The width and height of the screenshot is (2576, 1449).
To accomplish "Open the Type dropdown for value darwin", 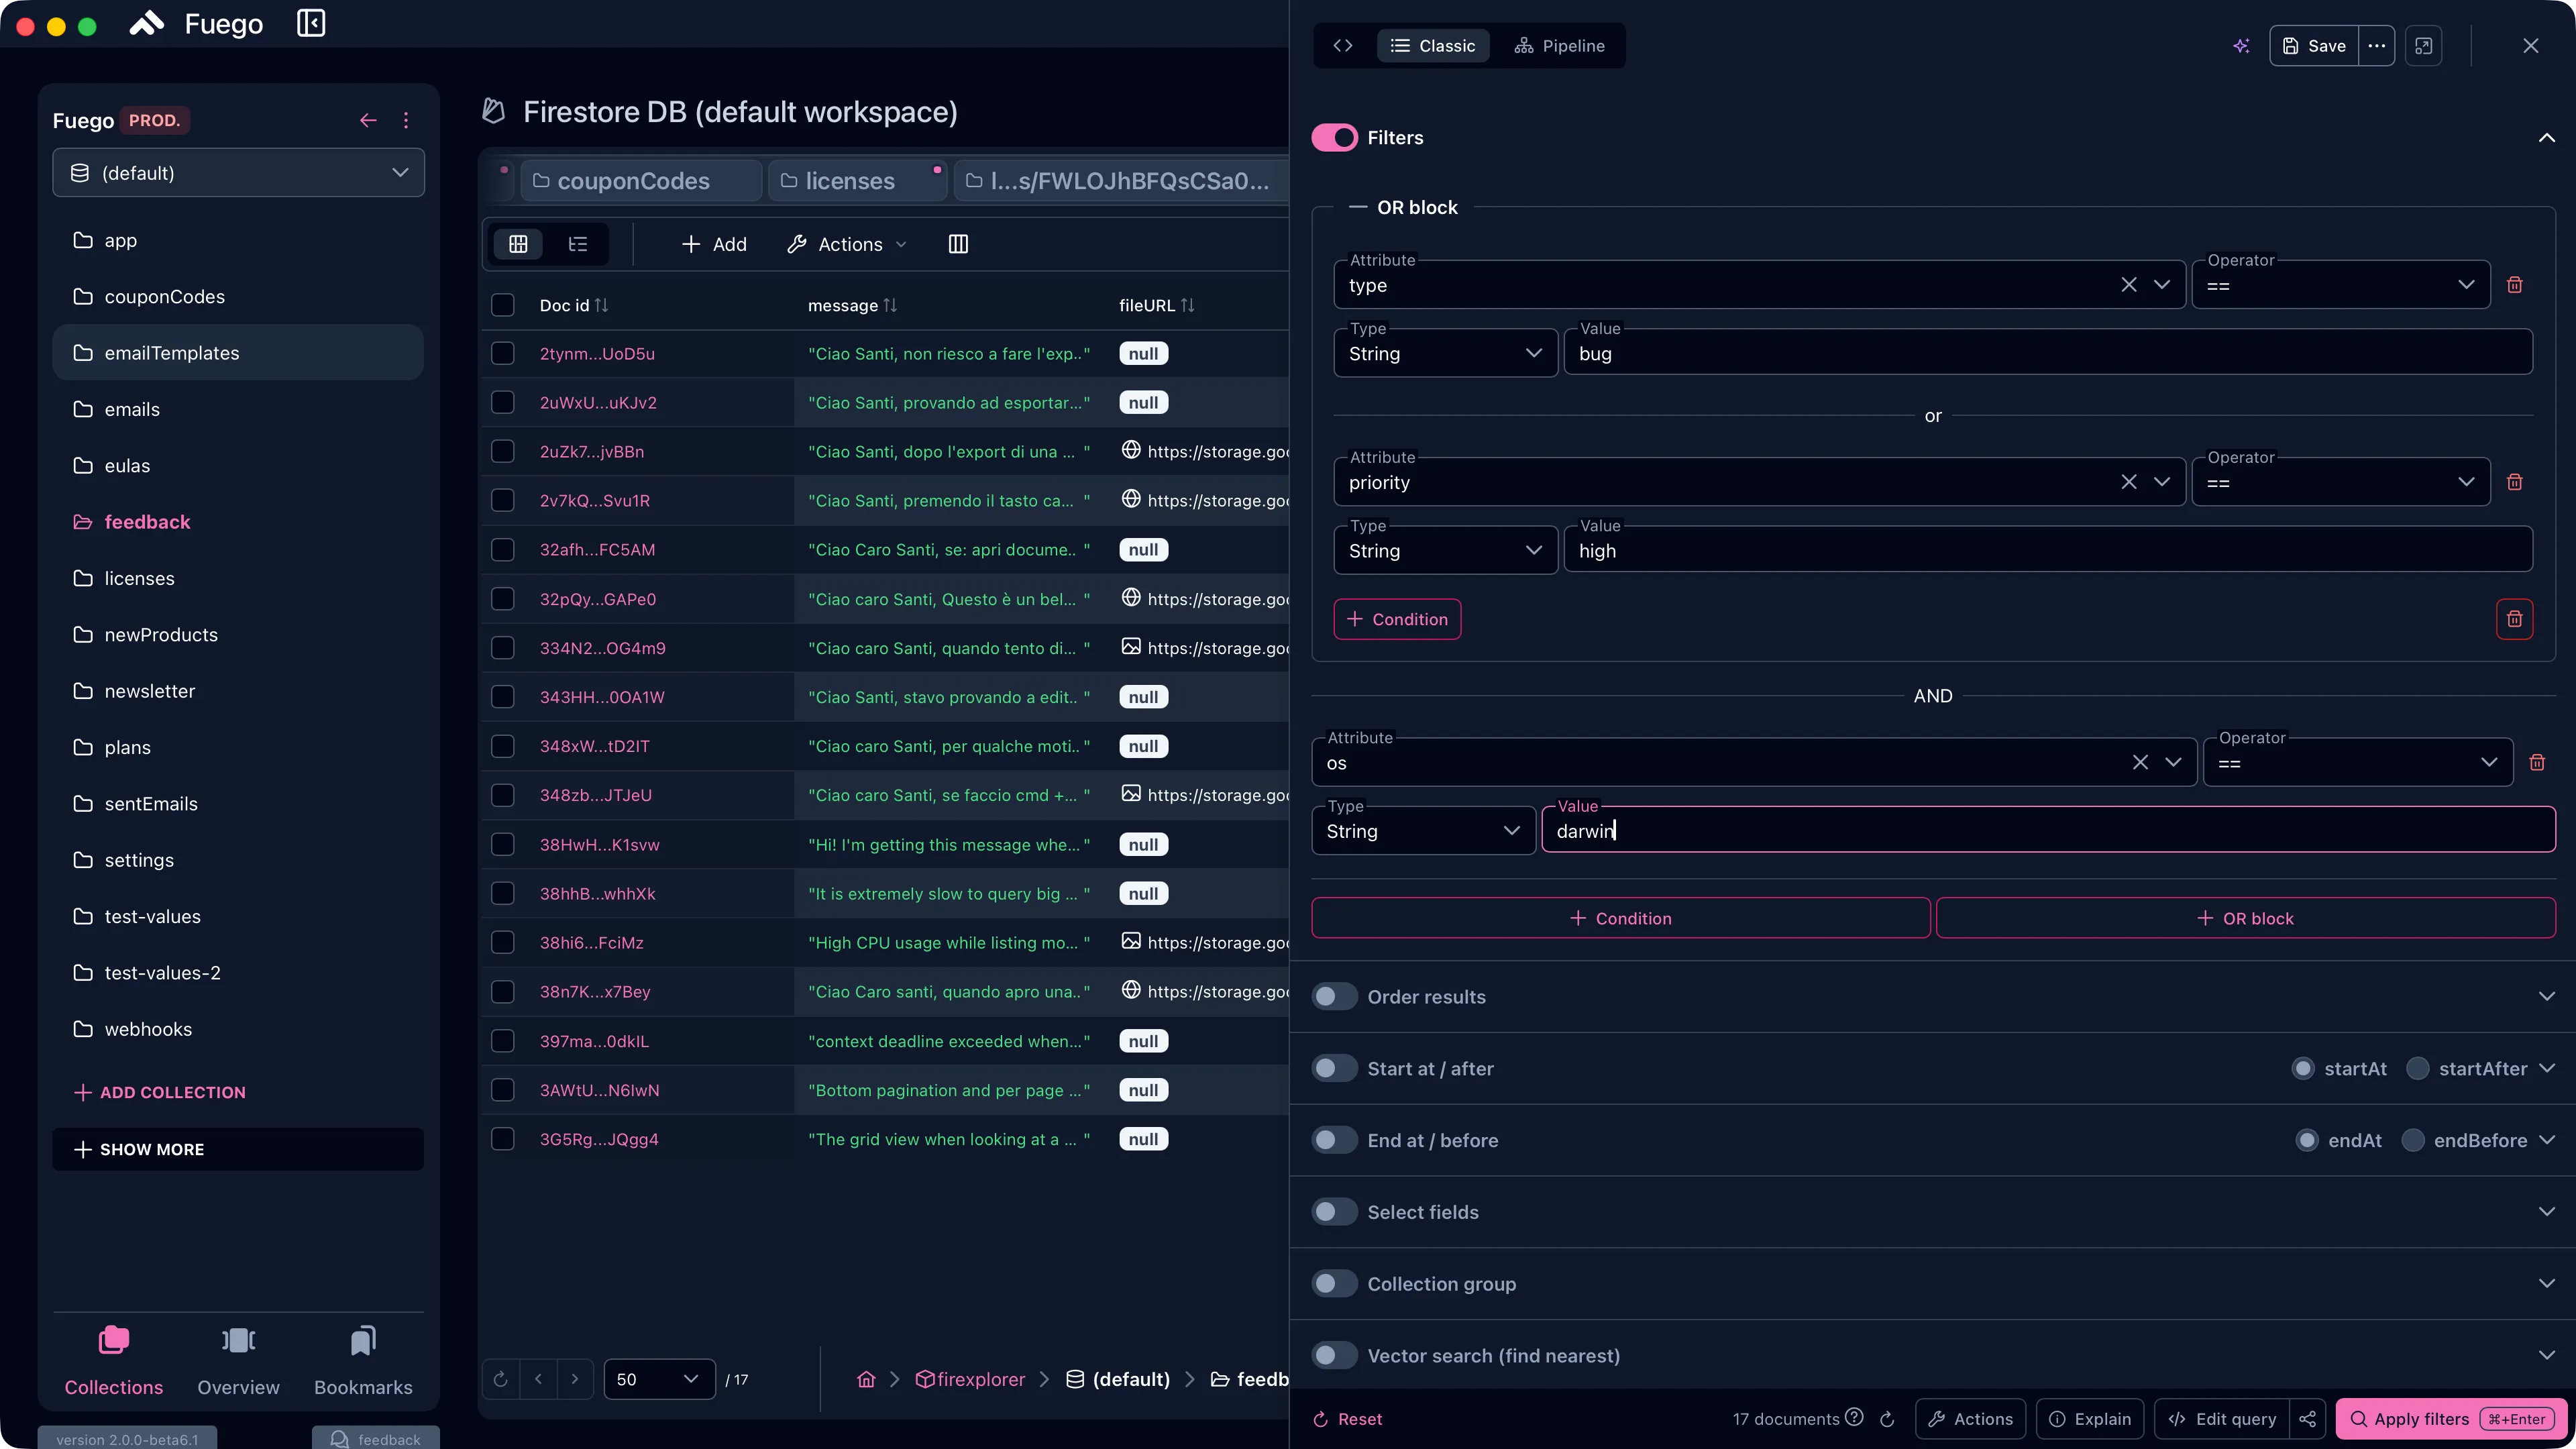I will pyautogui.click(x=1423, y=831).
